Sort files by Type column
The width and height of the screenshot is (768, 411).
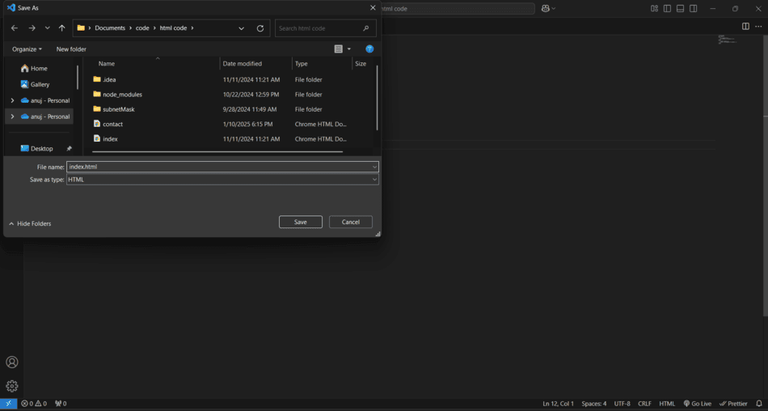pos(301,64)
